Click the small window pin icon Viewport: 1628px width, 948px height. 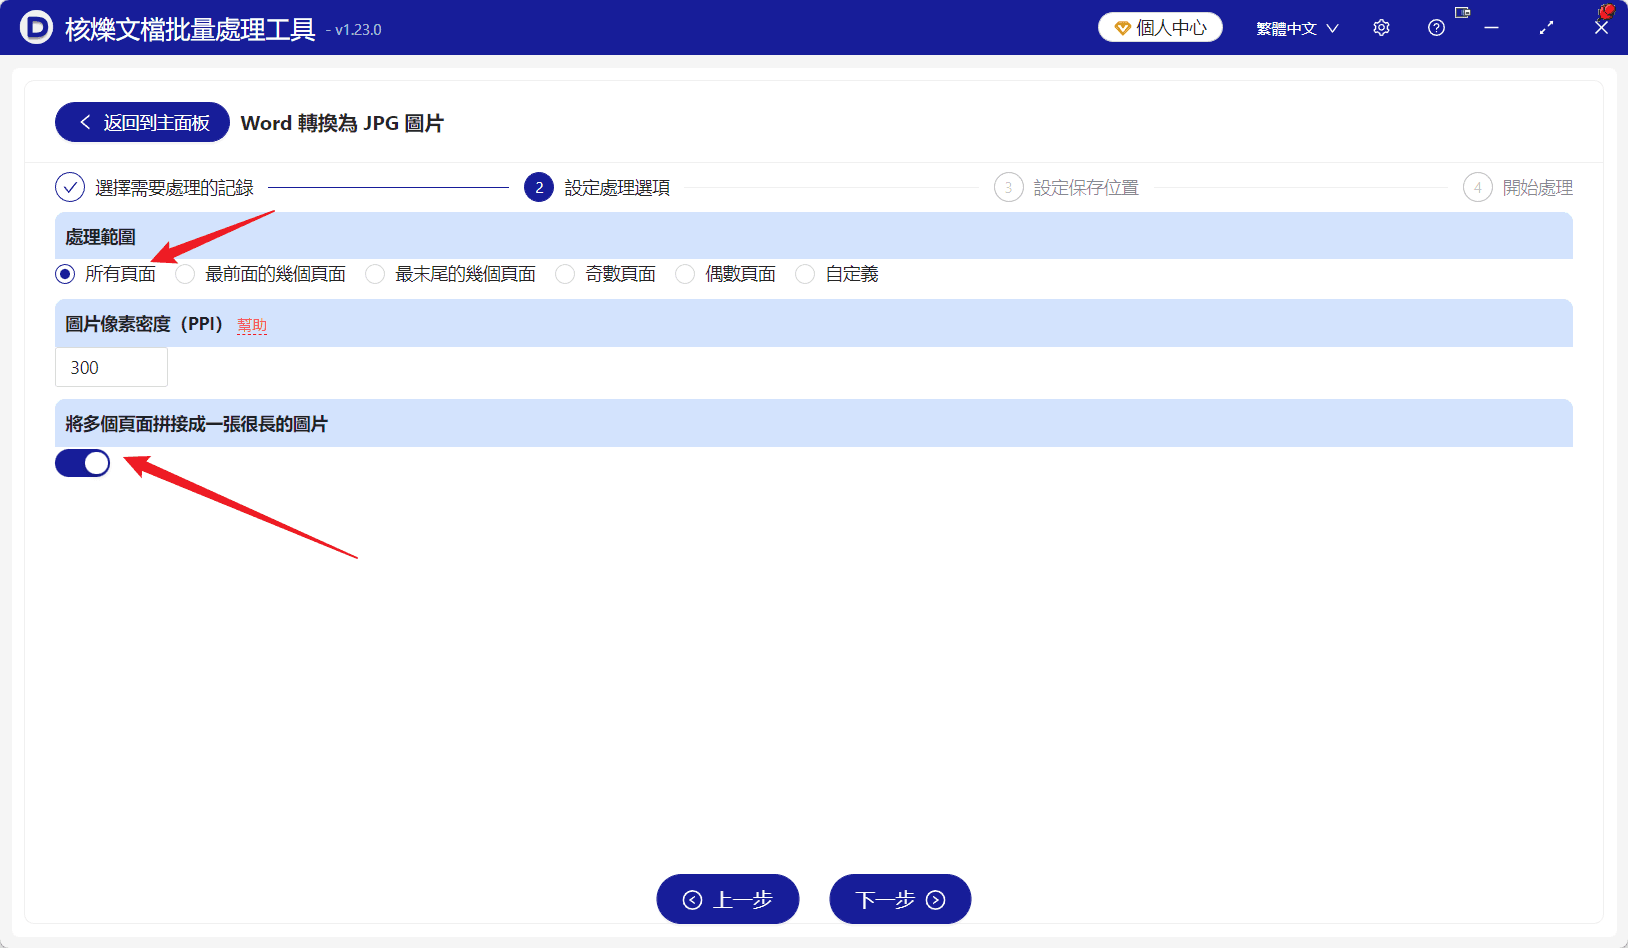click(x=1463, y=12)
